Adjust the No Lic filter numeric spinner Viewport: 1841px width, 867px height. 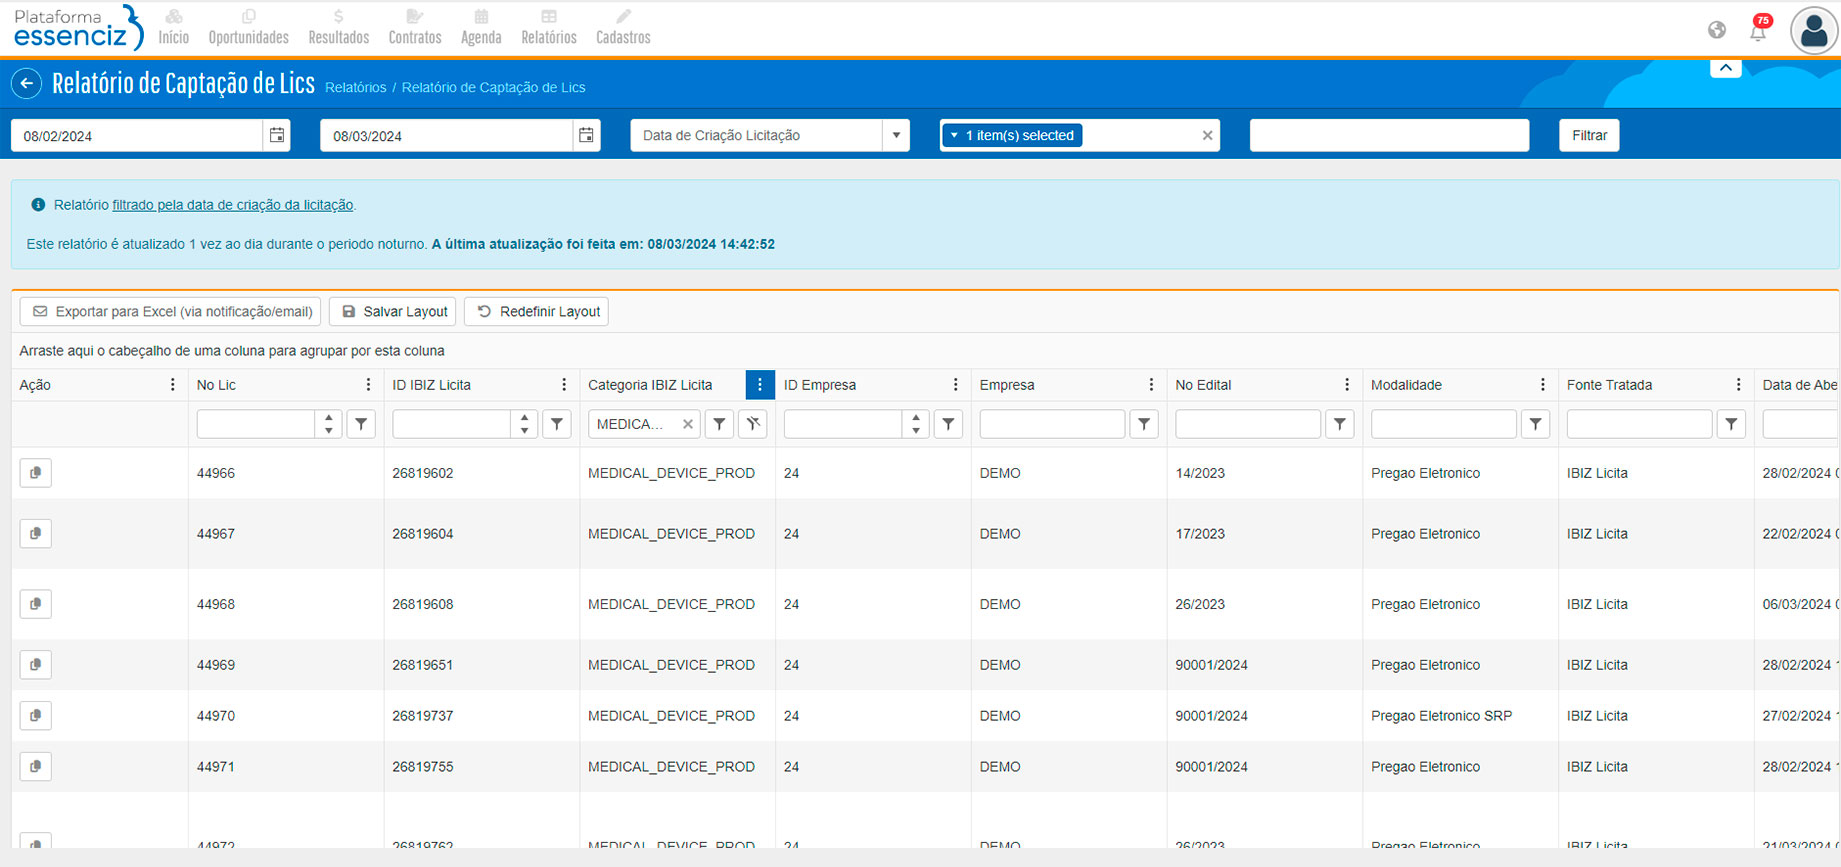[x=328, y=424]
